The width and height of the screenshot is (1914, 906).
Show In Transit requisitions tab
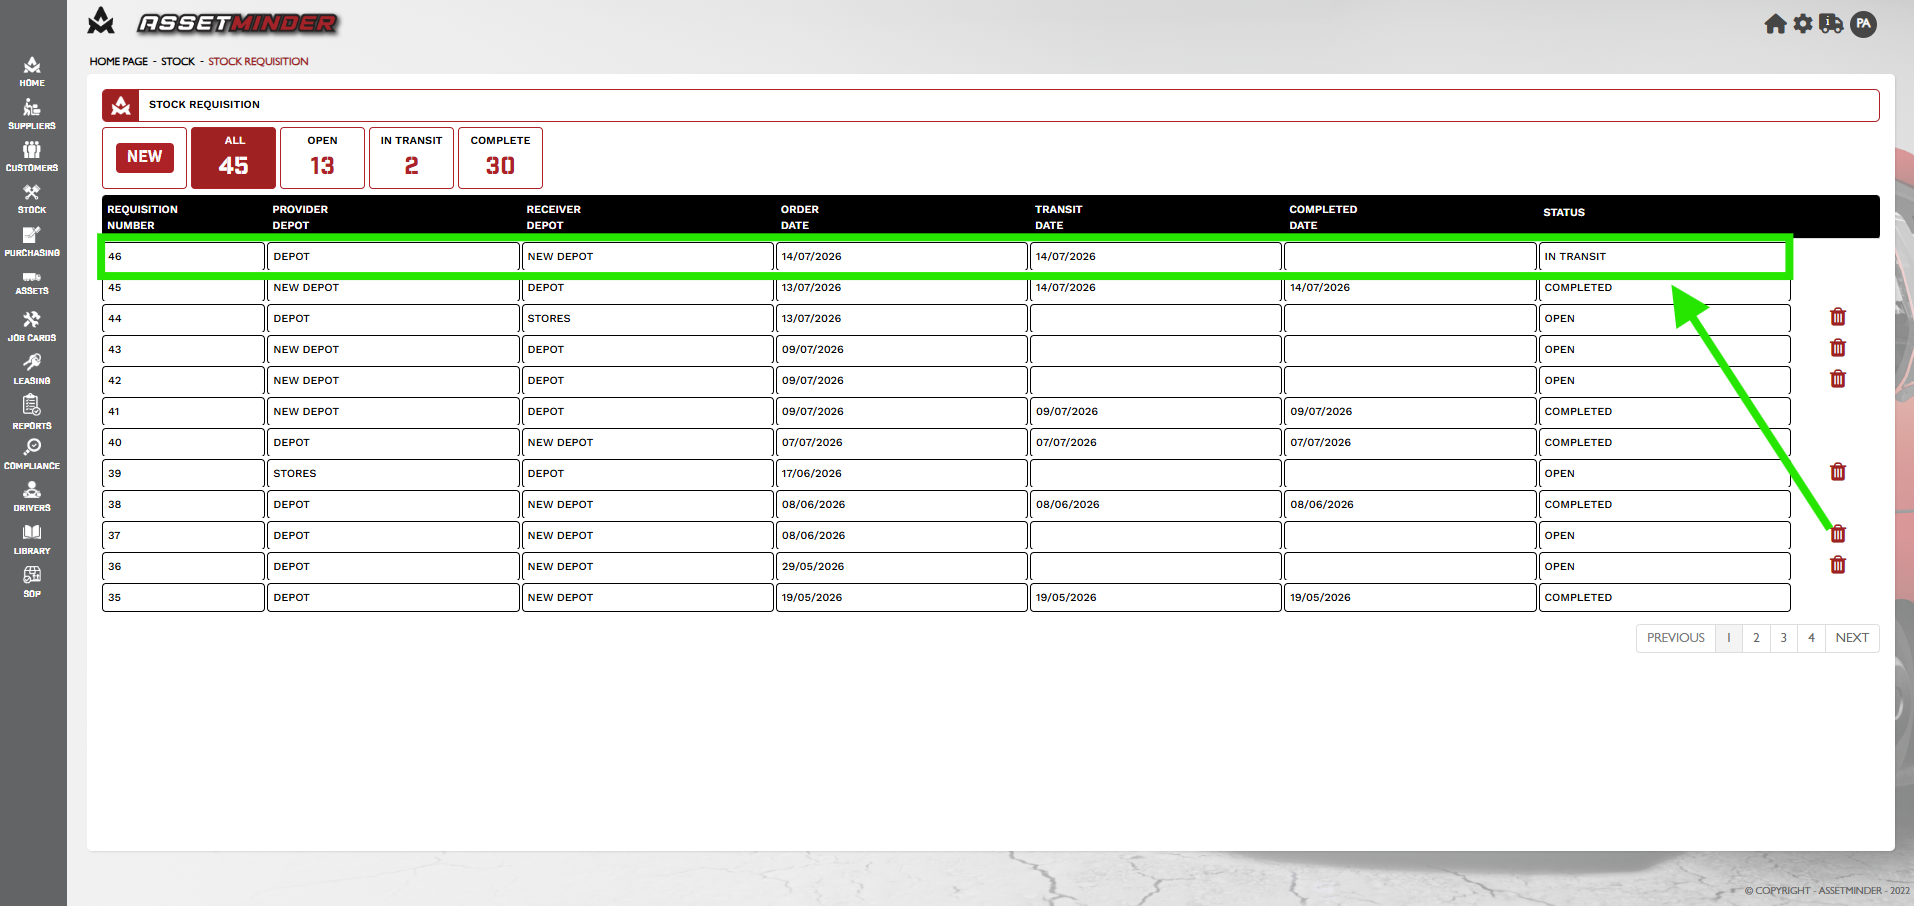pyautogui.click(x=411, y=157)
